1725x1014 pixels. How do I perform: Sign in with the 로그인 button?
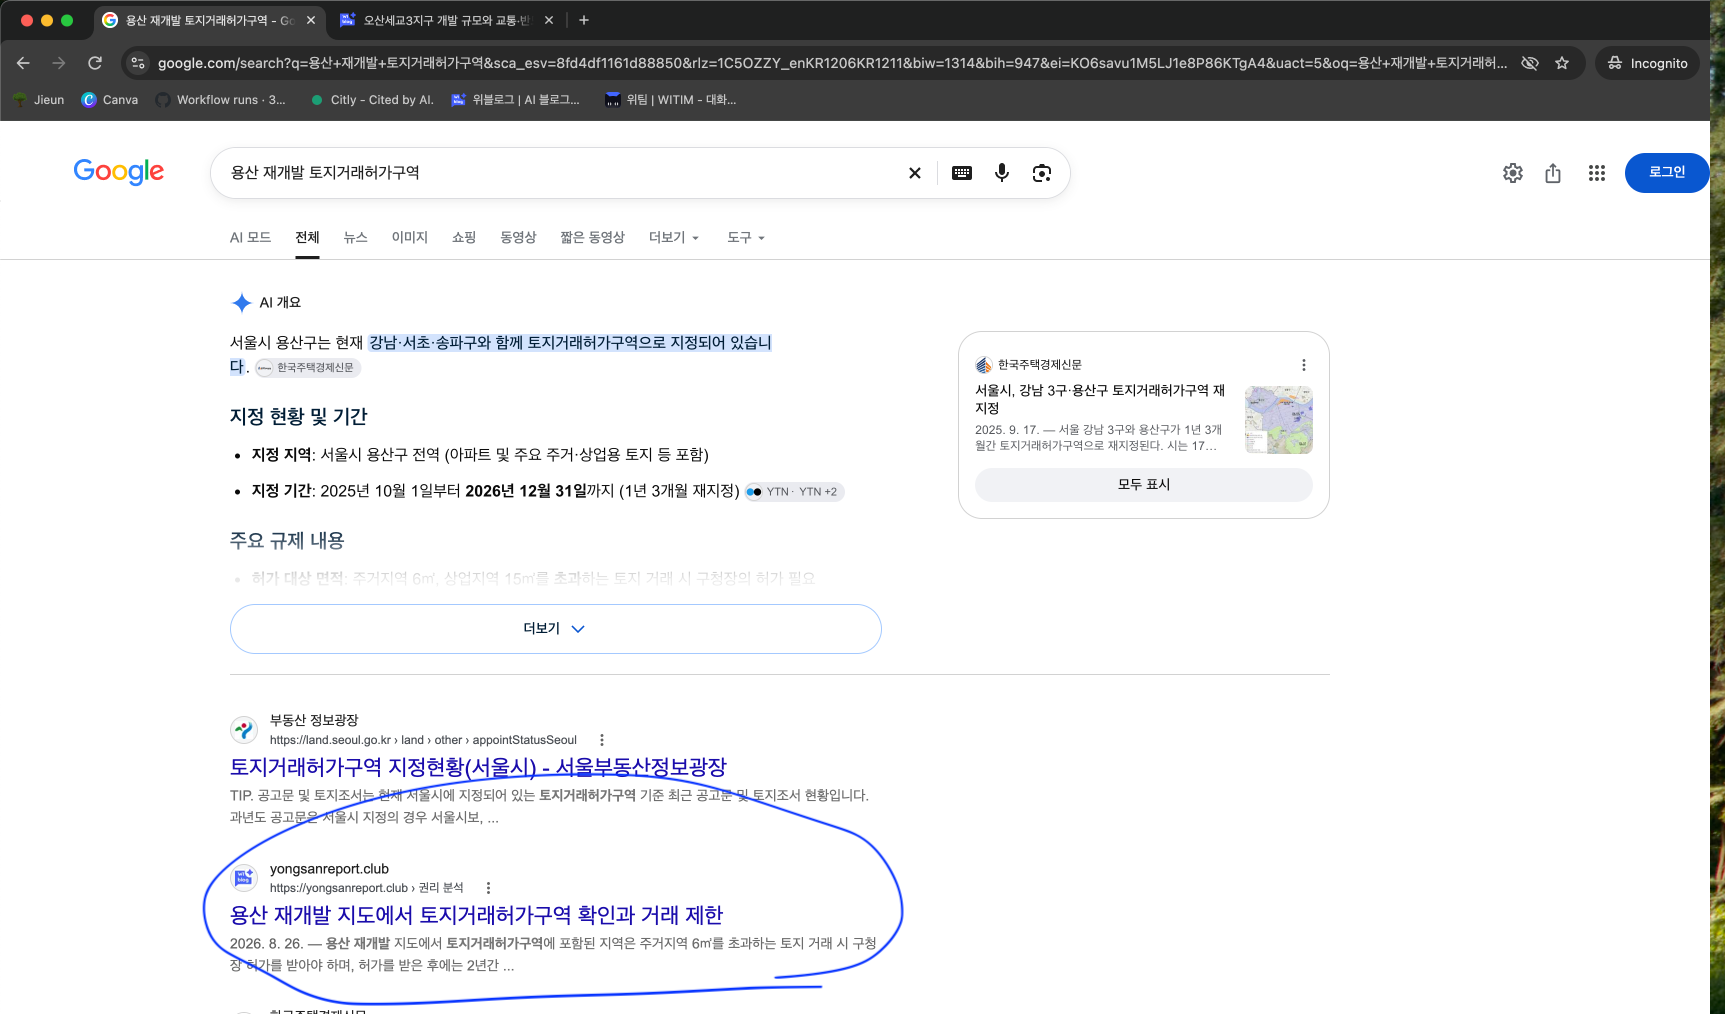click(1667, 173)
